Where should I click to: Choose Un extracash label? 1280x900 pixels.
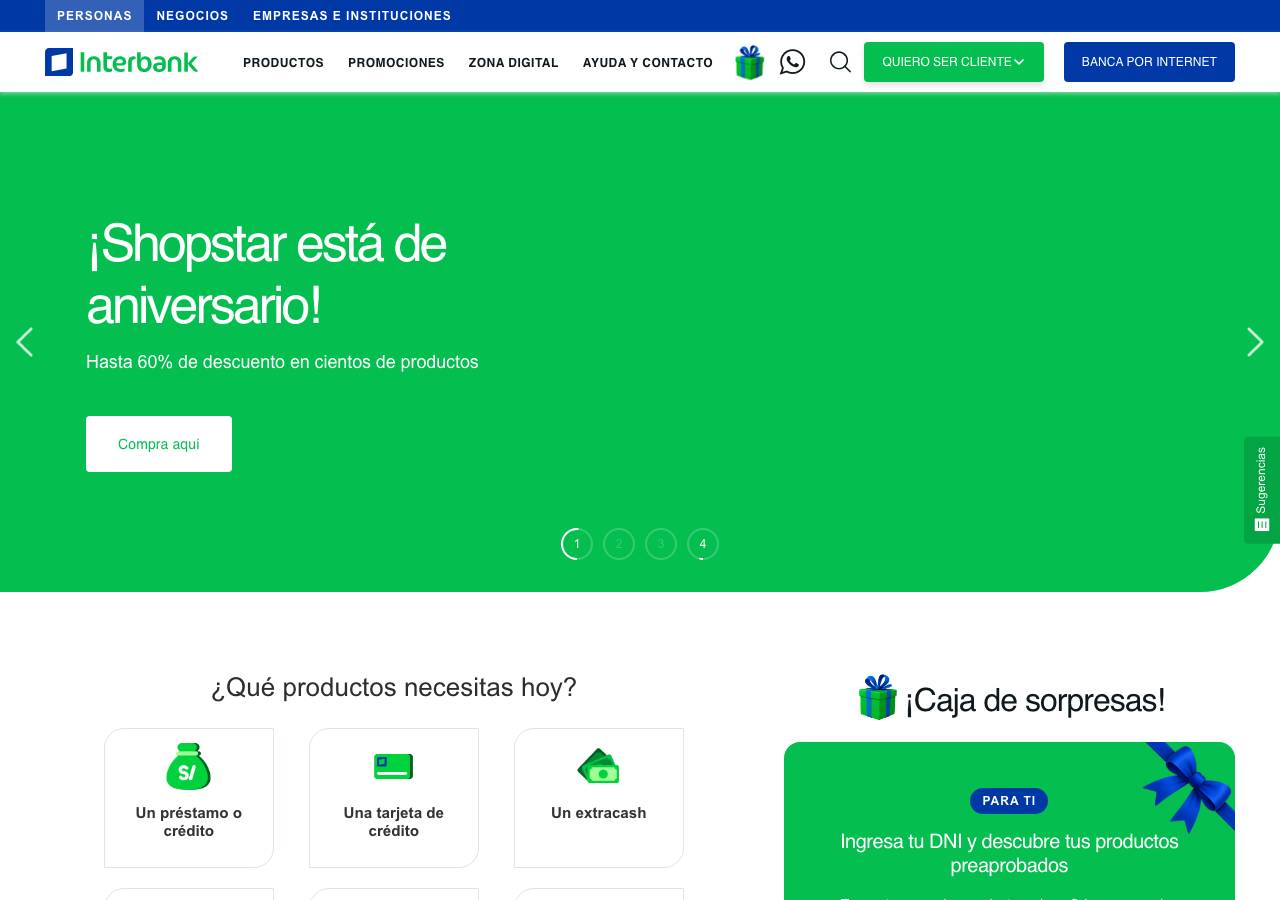click(x=599, y=813)
